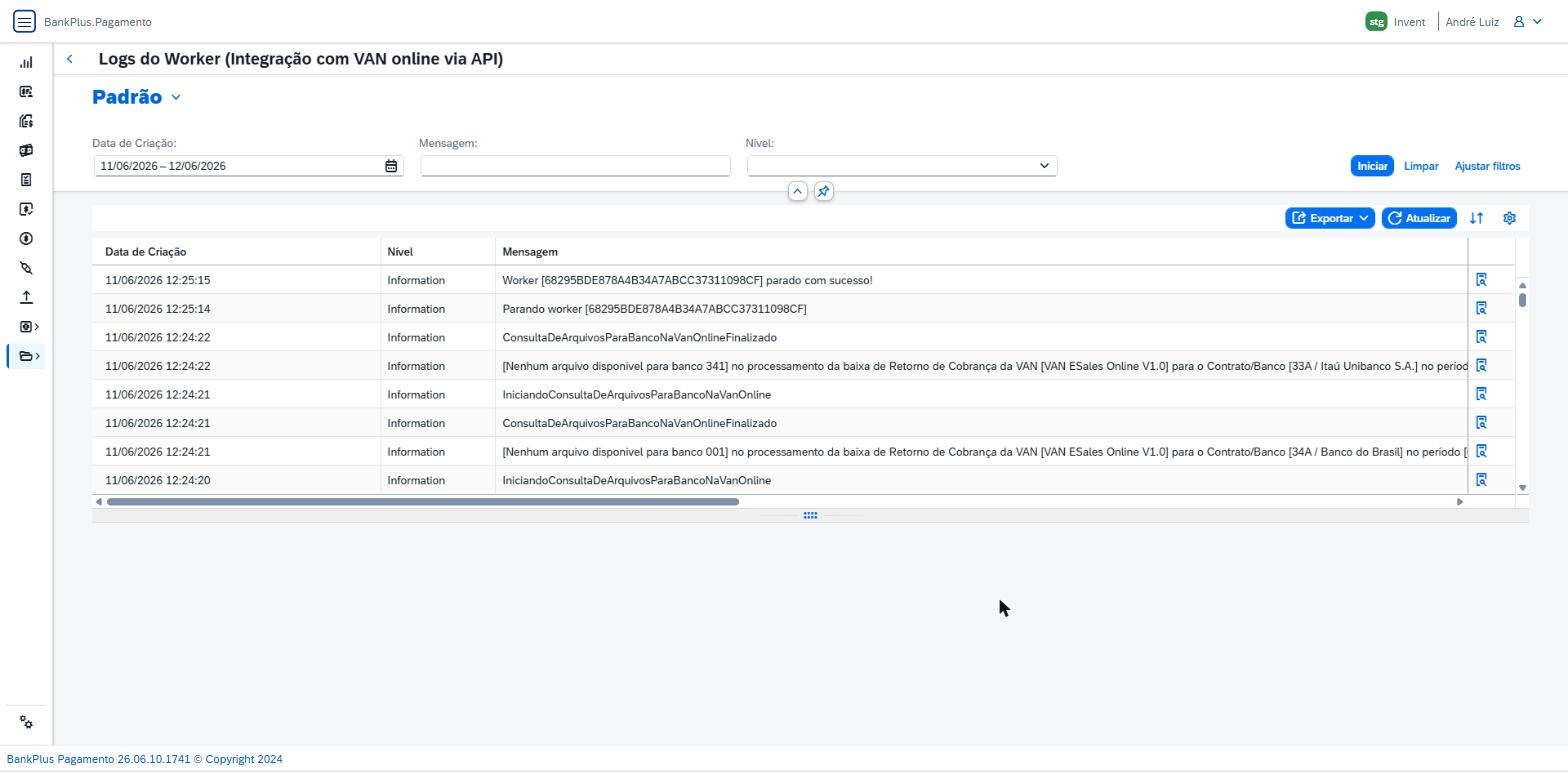Open the Padrão variant dropdown
The width and height of the screenshot is (1568, 772).
tap(176, 97)
